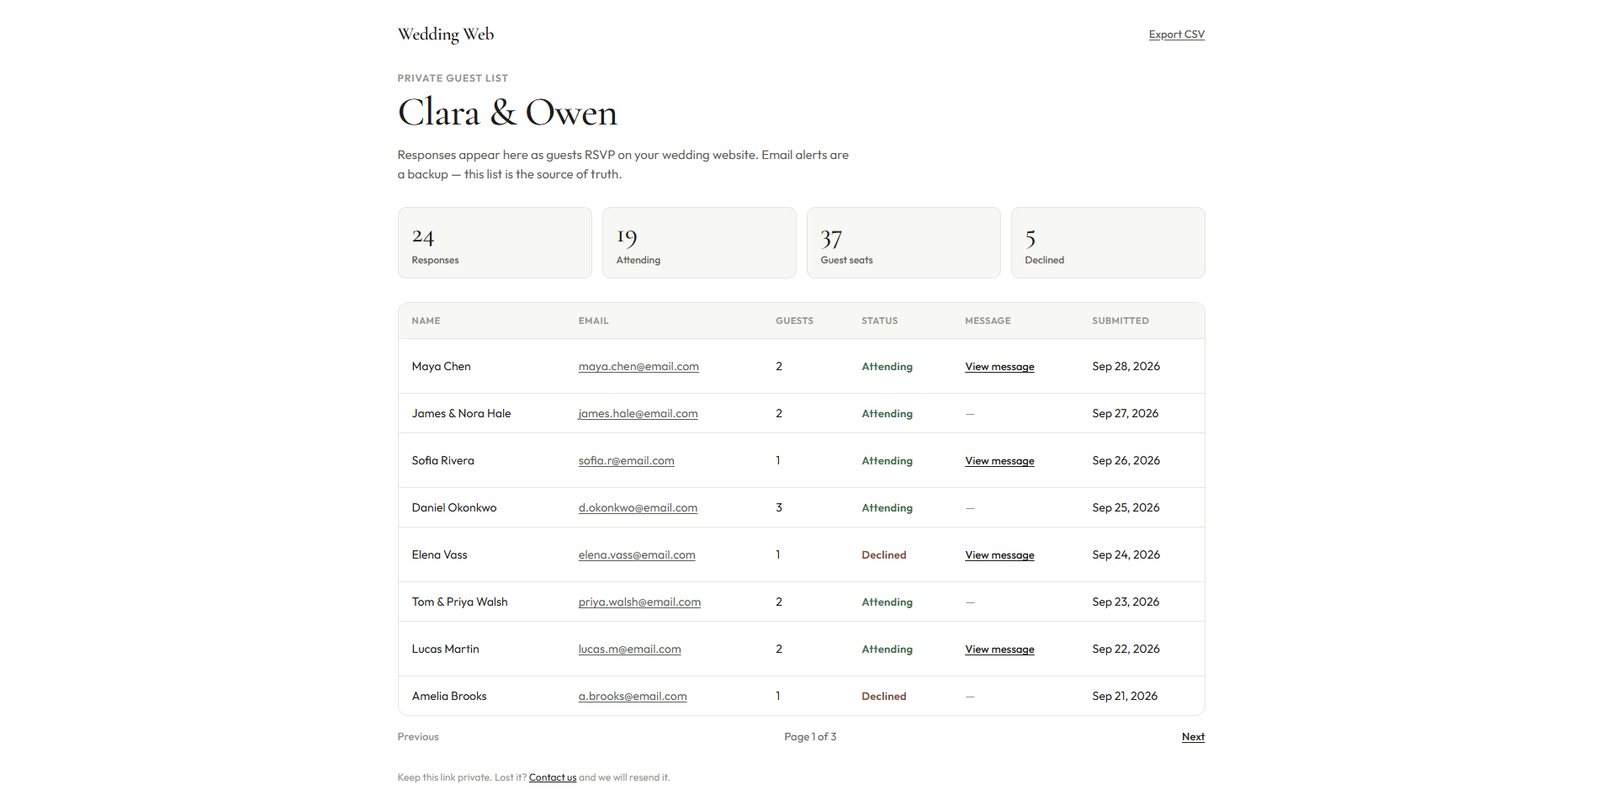Select the name Daniel Okonkwo
Screen dimensions: 1600x790
(x=454, y=507)
